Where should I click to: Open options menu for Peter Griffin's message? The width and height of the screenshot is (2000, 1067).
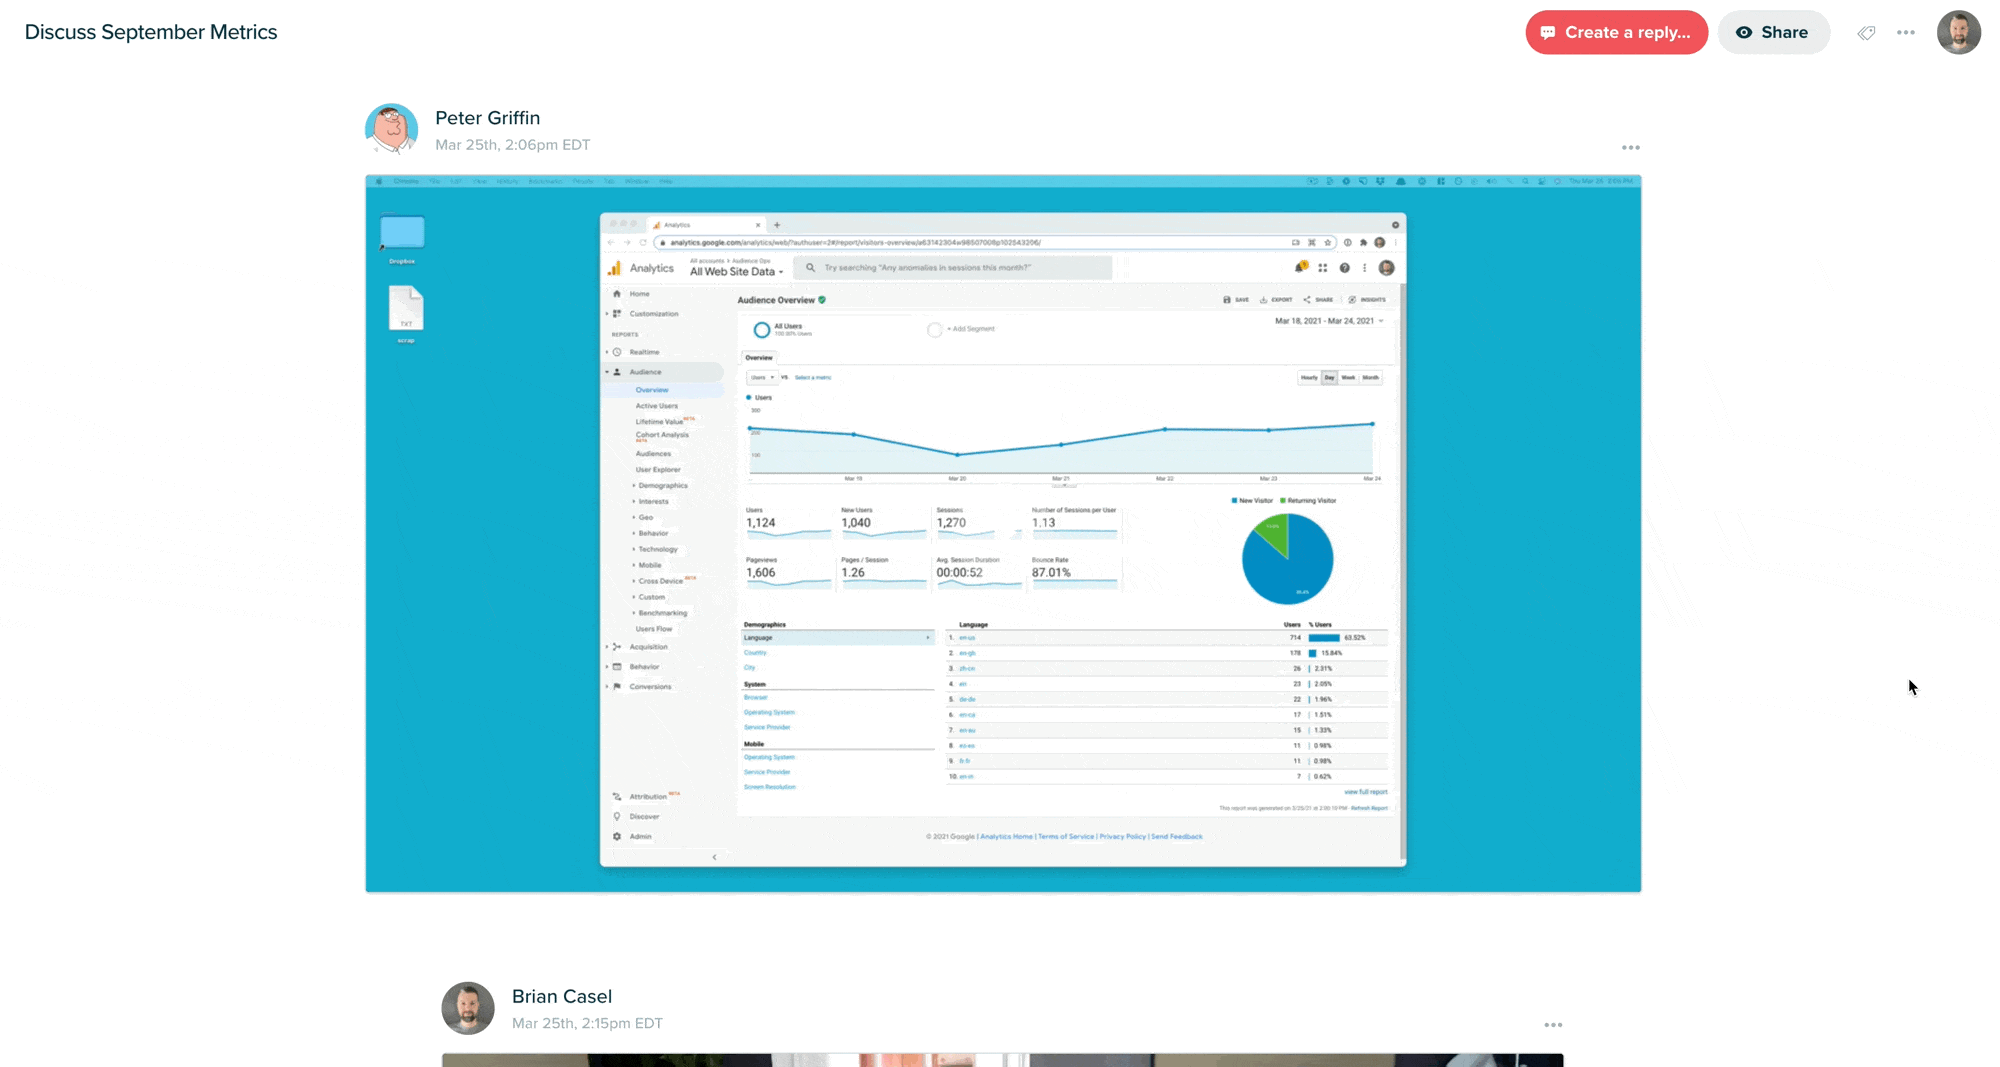click(1630, 148)
